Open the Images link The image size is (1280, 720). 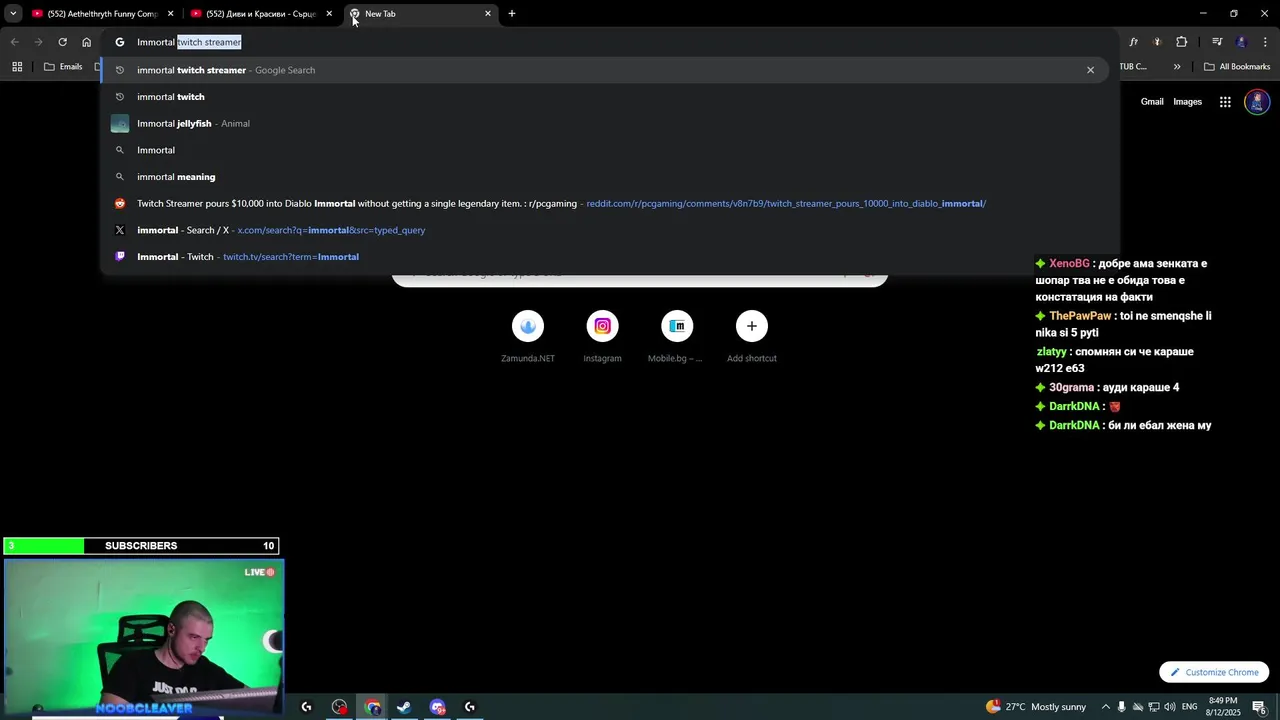point(1187,102)
